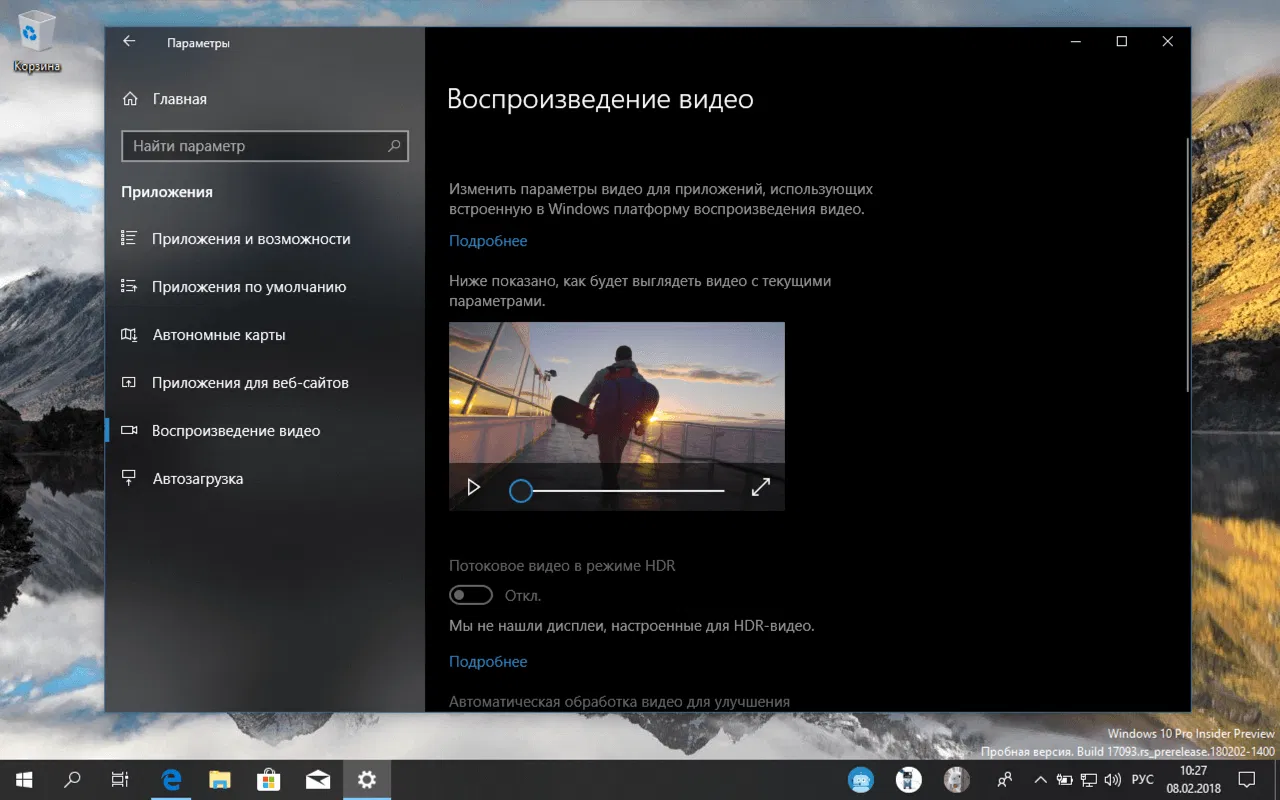Open the Приложения и возможности section

pos(251,239)
